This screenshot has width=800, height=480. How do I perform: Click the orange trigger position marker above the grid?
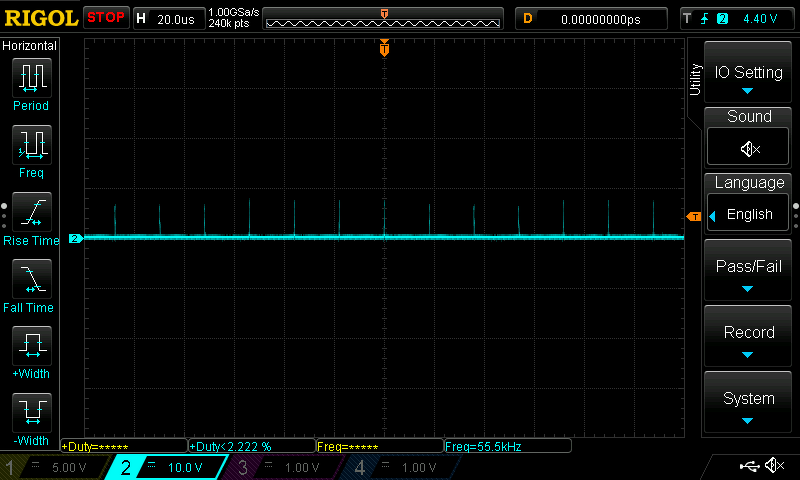click(384, 48)
